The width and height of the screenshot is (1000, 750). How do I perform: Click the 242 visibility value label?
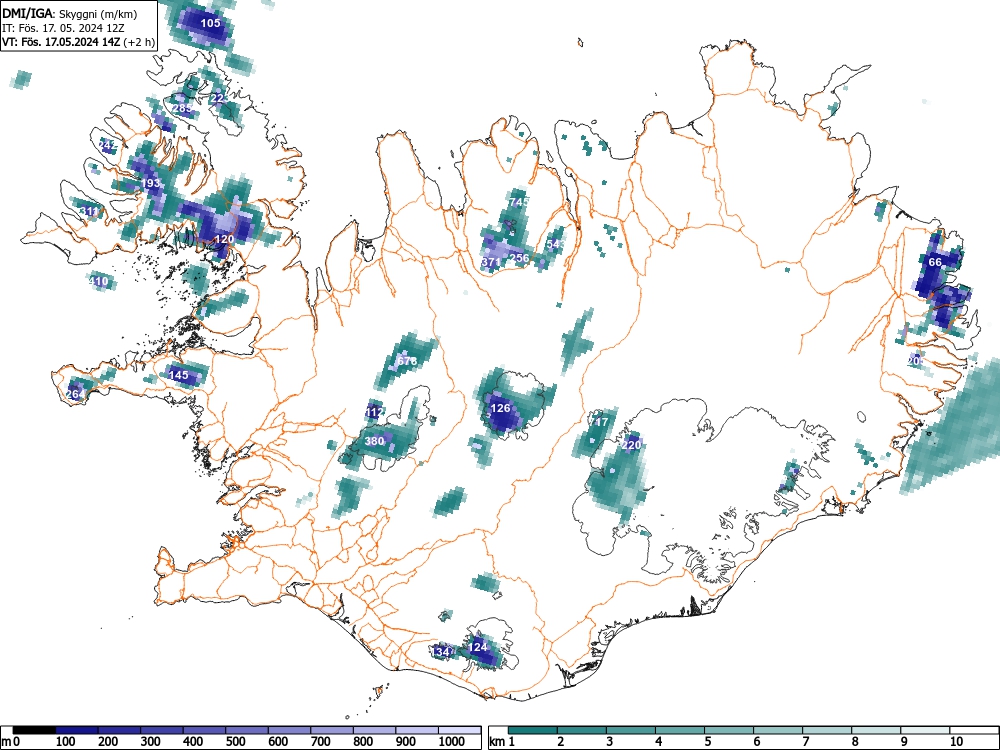click(x=108, y=145)
